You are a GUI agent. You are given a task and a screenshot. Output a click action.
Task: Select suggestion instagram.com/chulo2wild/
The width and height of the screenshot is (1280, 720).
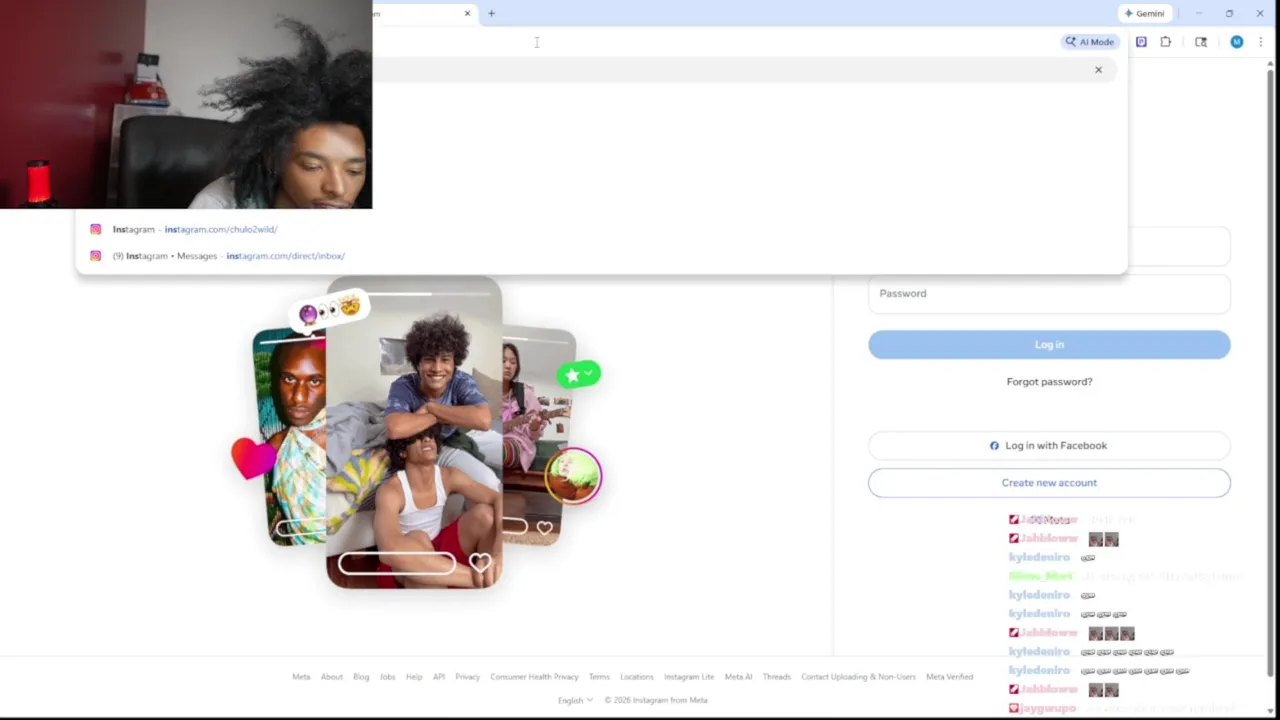[x=601, y=229]
